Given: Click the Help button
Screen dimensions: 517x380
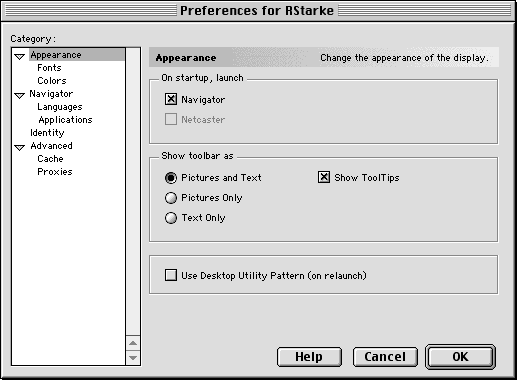Looking at the screenshot, I should click(309, 357).
